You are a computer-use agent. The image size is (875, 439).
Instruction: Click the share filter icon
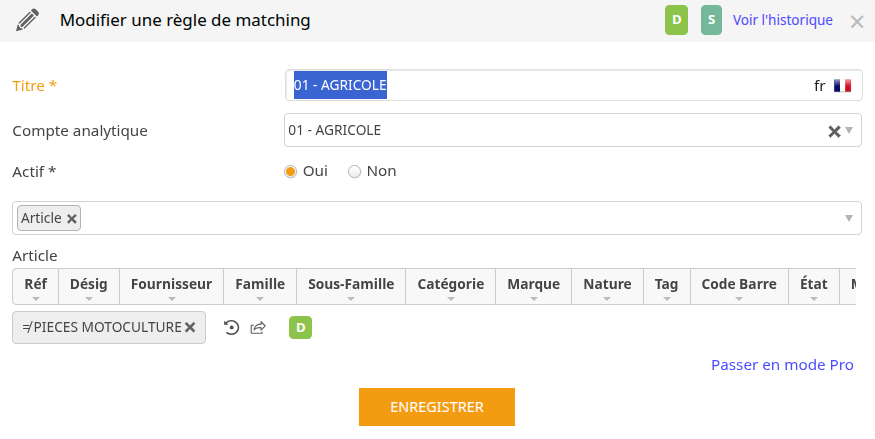(x=258, y=327)
